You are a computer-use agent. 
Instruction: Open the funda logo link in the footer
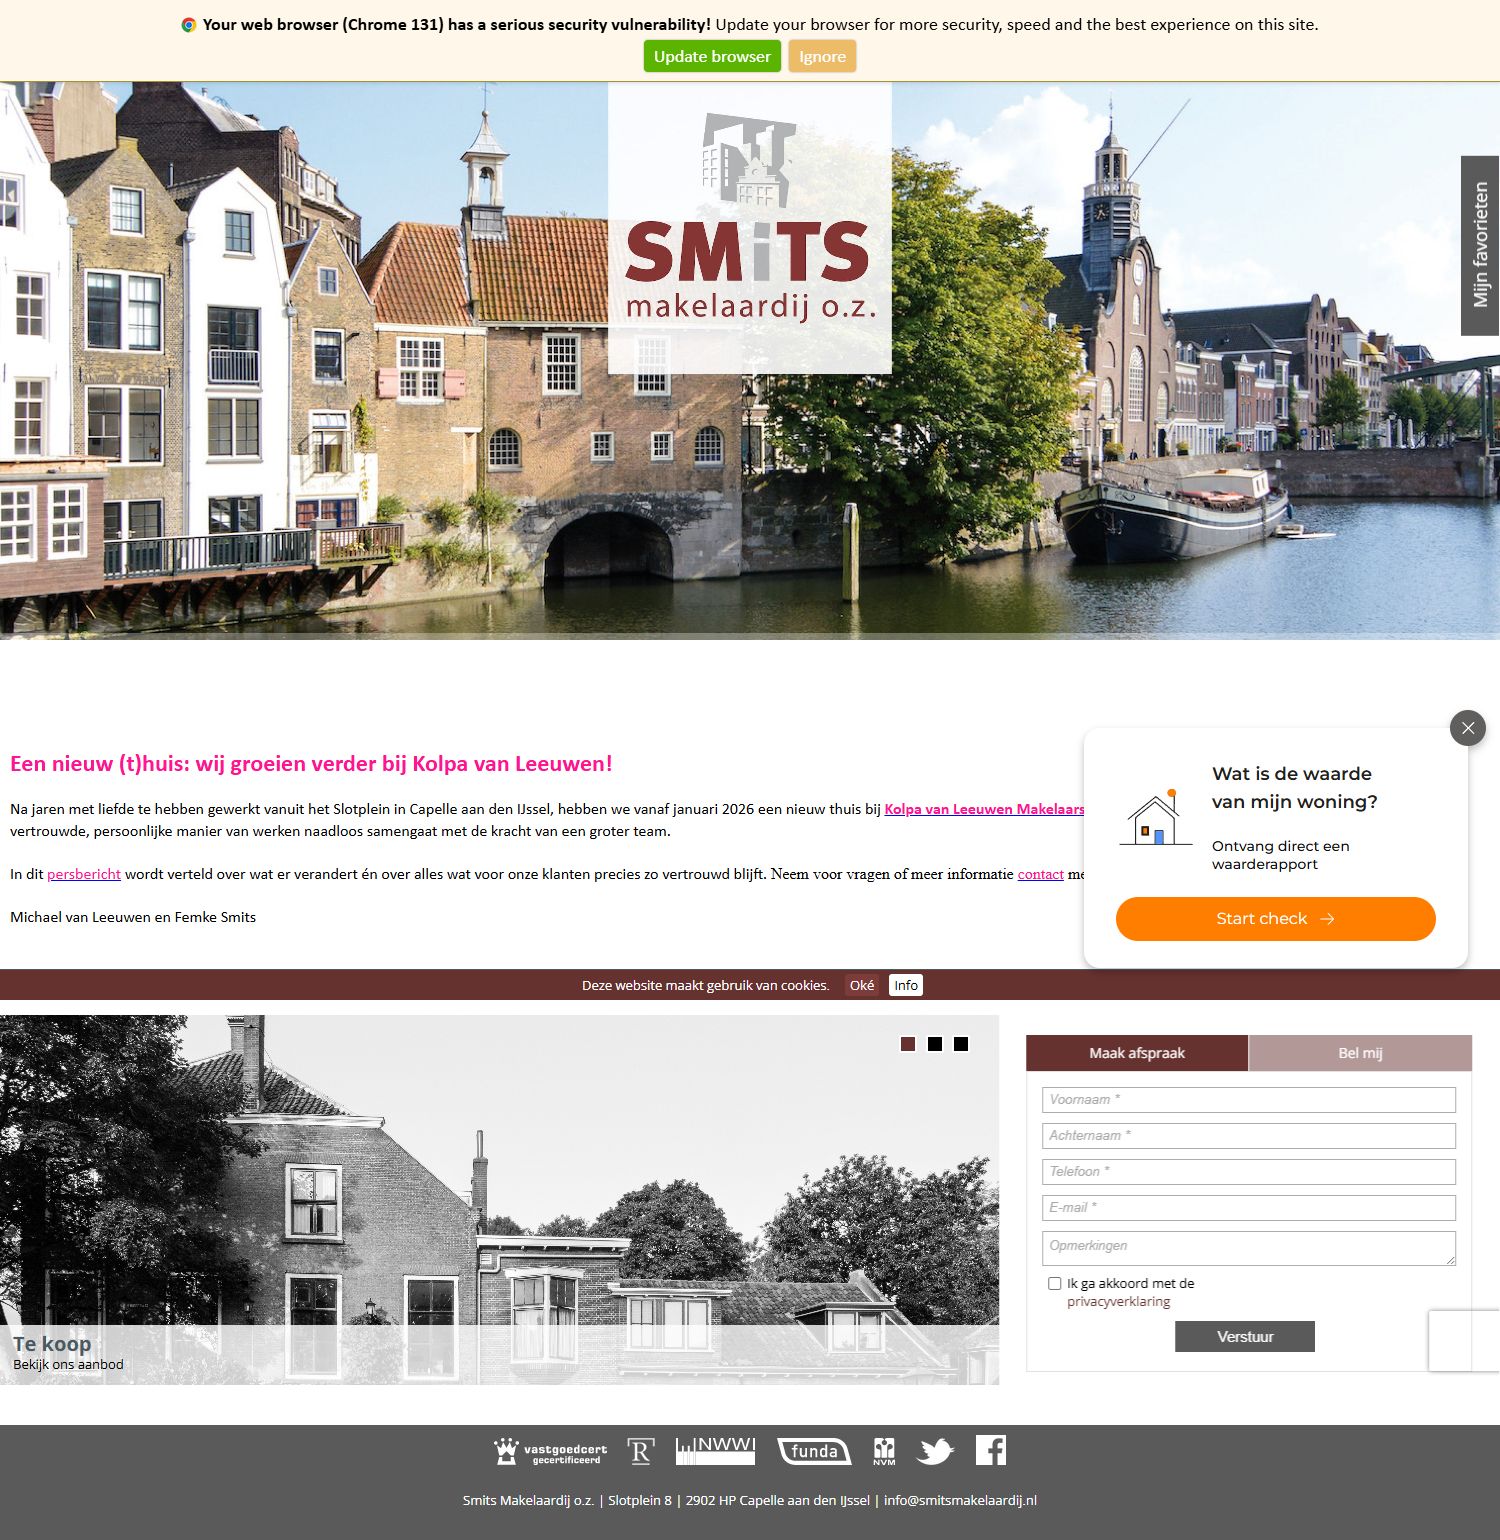pos(815,1450)
